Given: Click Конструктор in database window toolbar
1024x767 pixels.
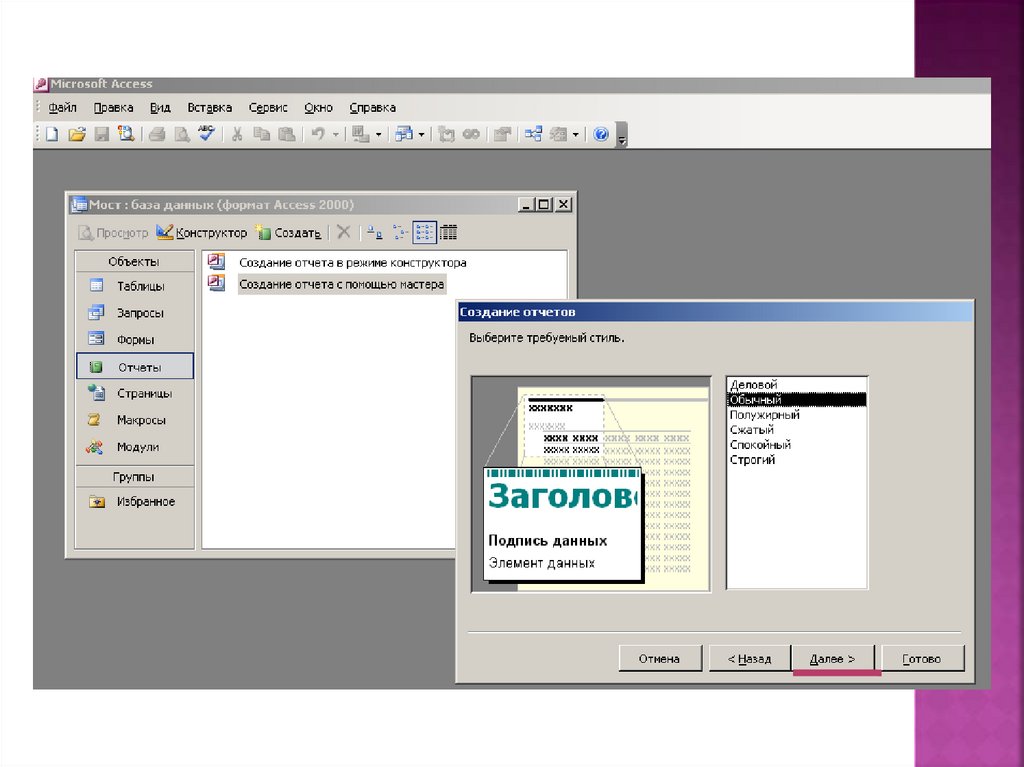Looking at the screenshot, I should point(202,233).
